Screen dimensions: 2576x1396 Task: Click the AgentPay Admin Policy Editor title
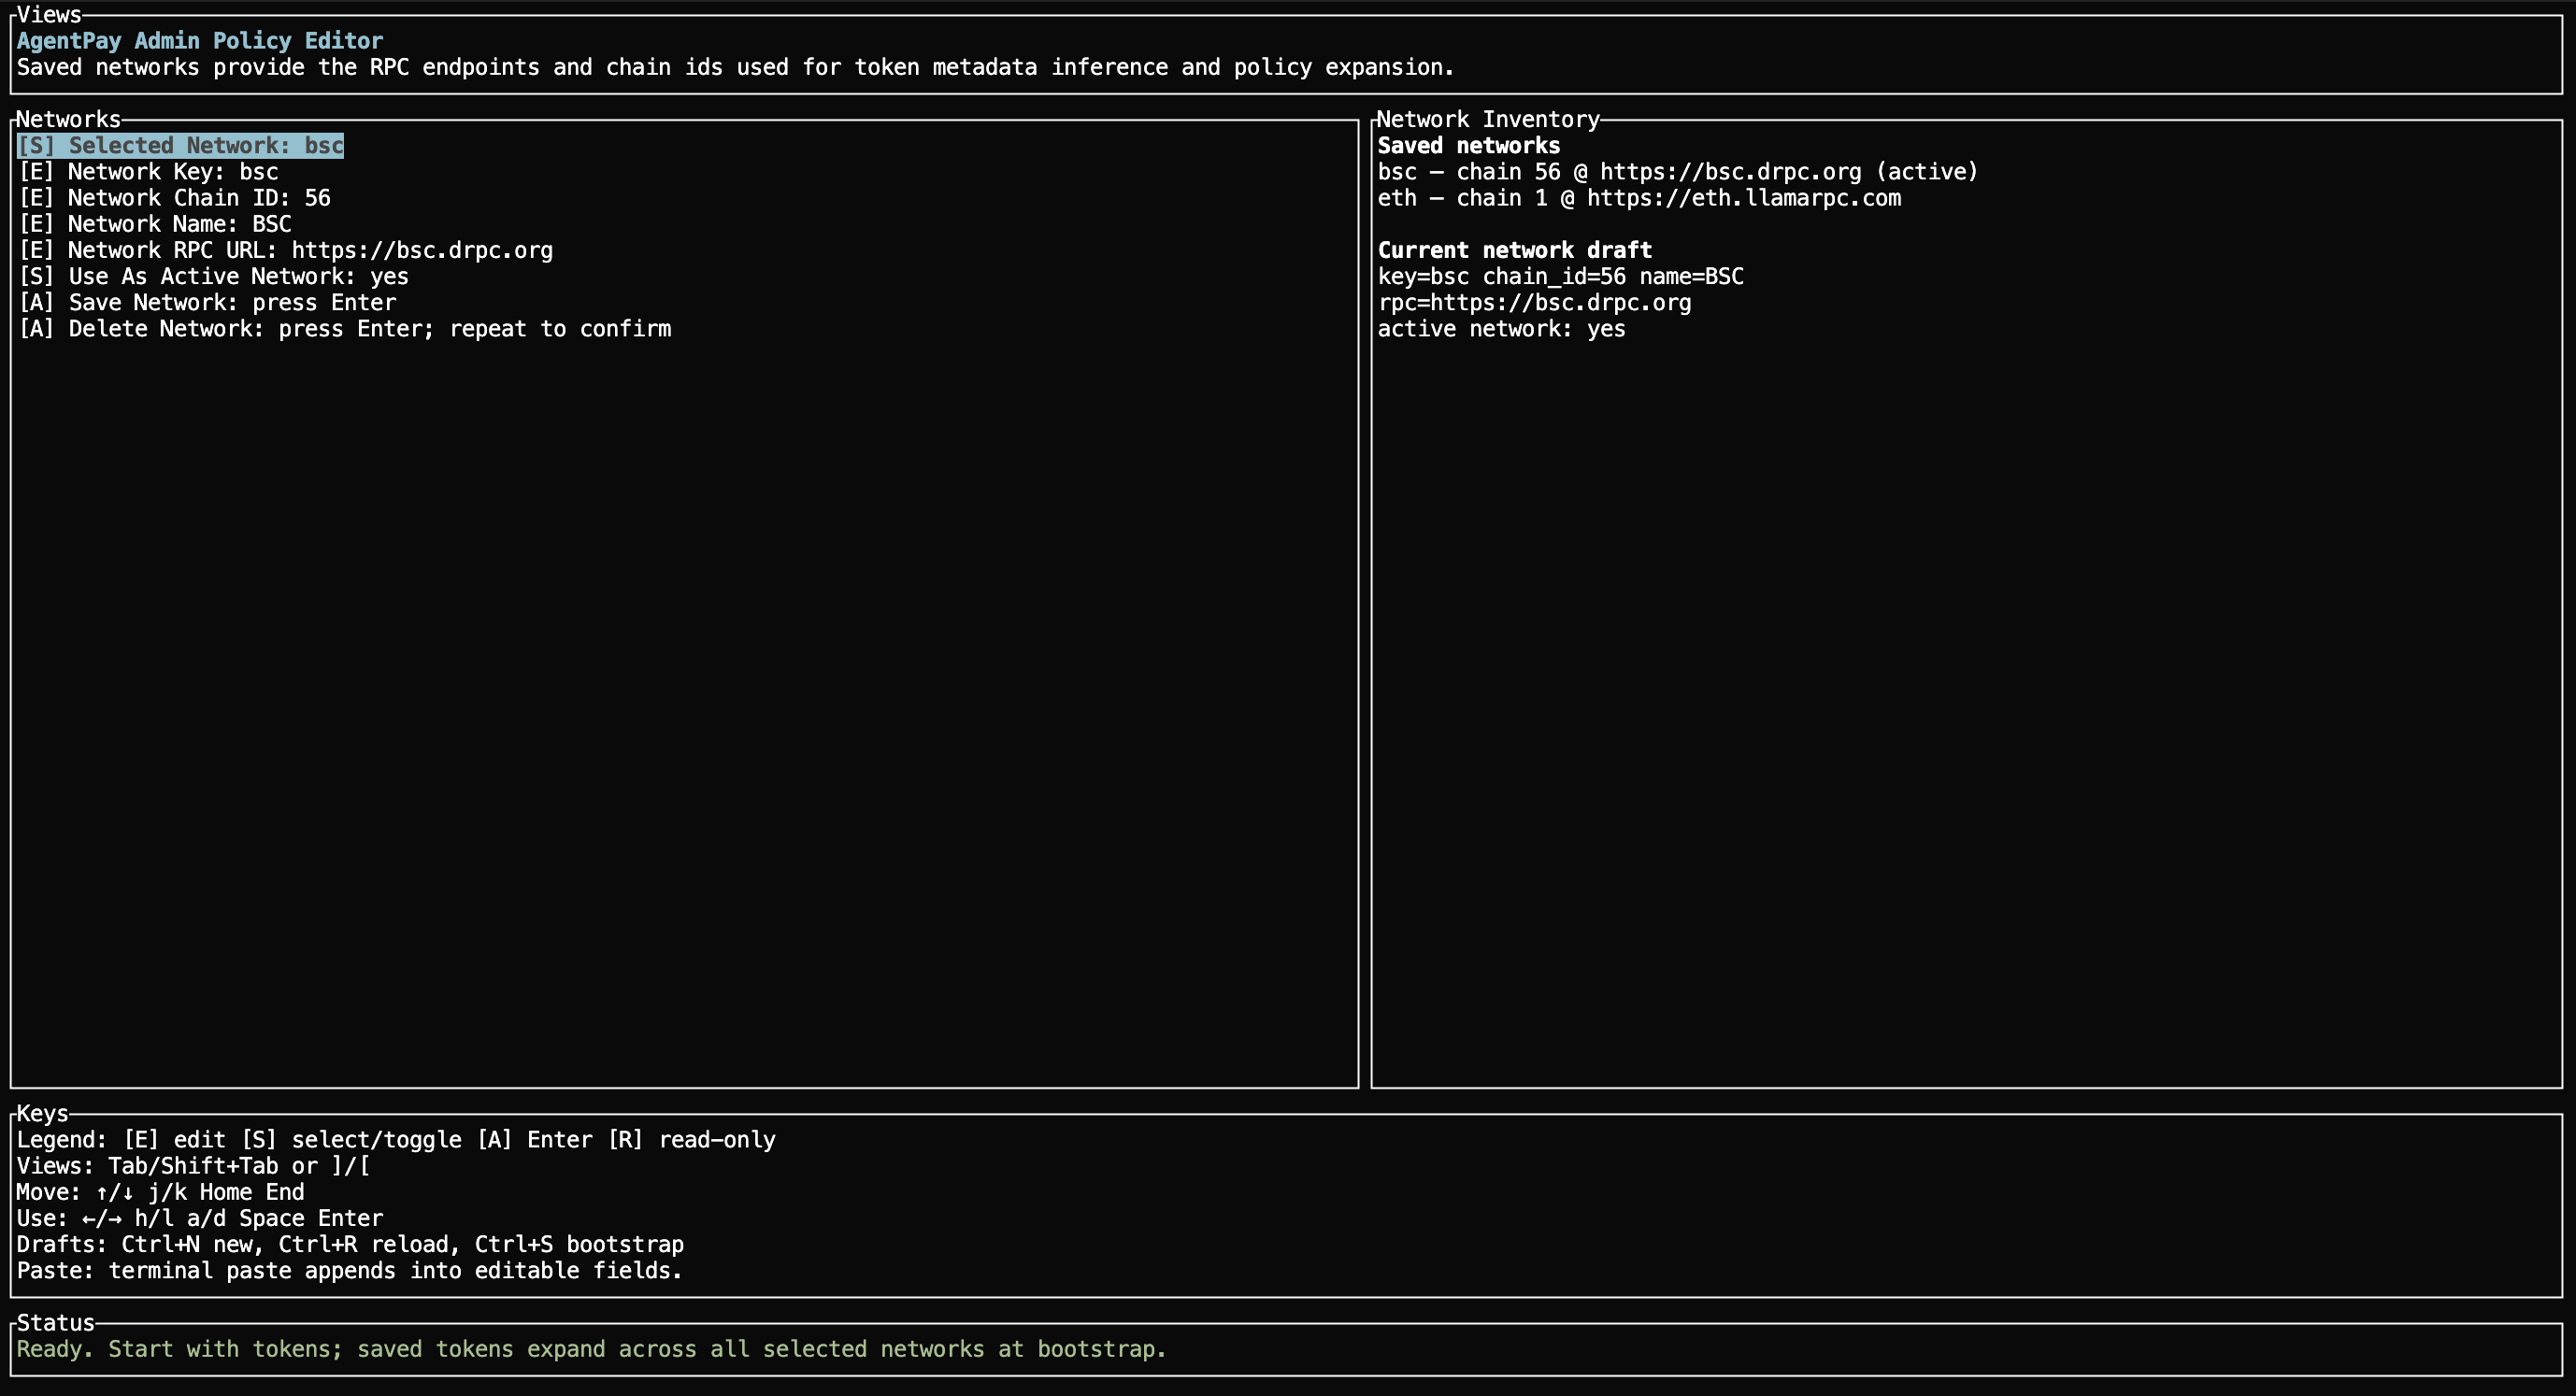198,40
